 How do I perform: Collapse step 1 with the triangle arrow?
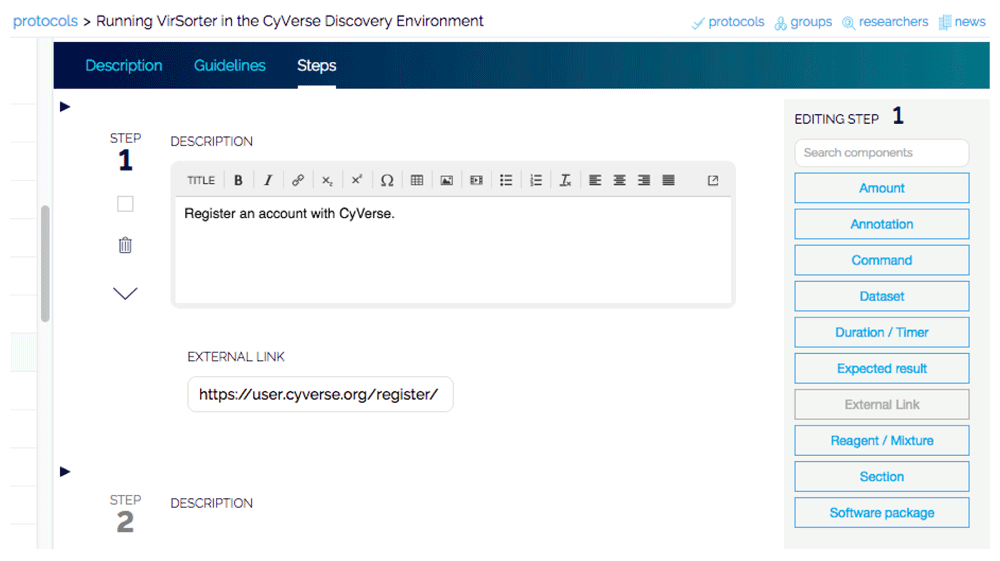pos(65,107)
